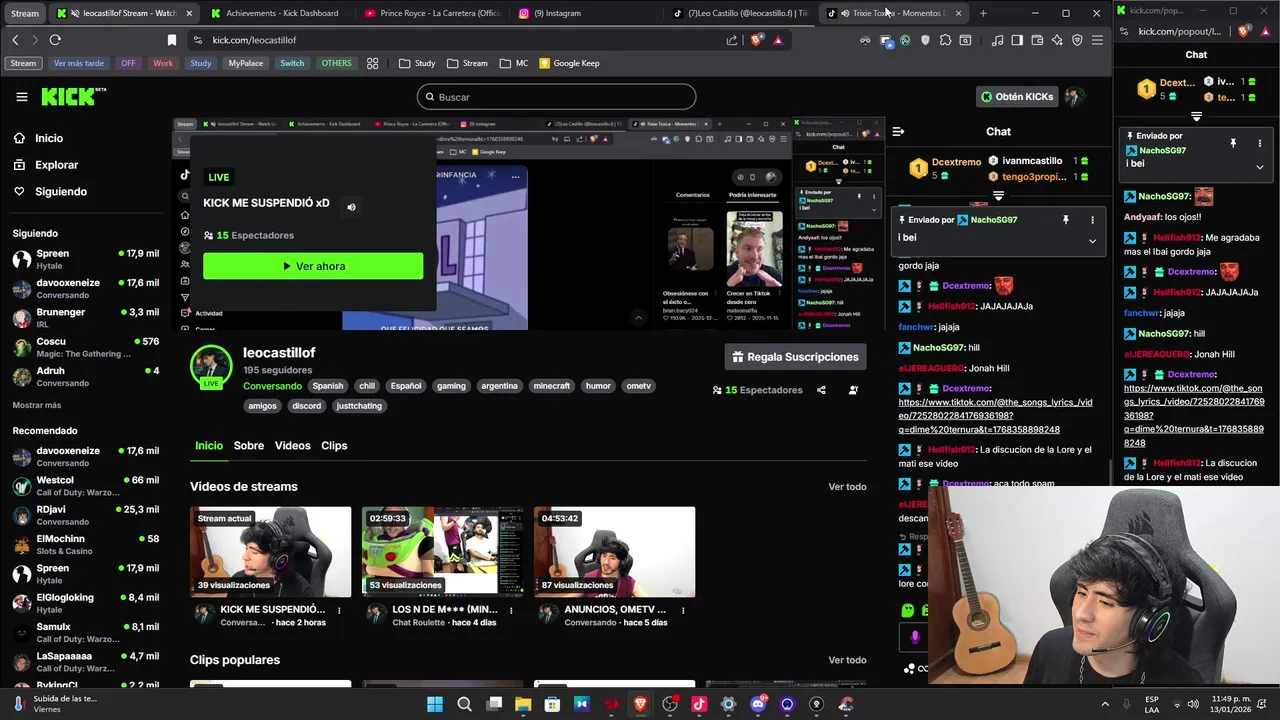The height and width of the screenshot is (720, 1280).
Task: Switch to the Sobre tab
Action: 249,446
